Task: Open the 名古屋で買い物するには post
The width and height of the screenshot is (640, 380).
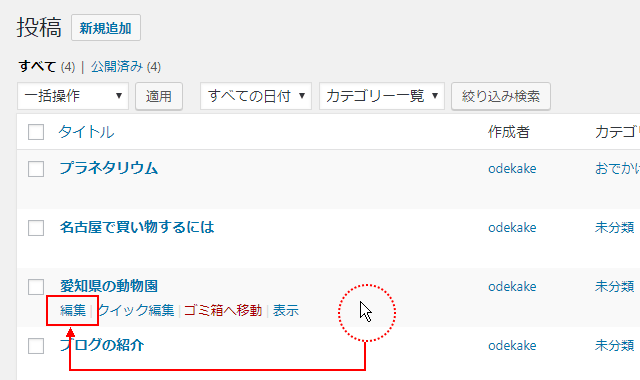Action: (x=137, y=227)
